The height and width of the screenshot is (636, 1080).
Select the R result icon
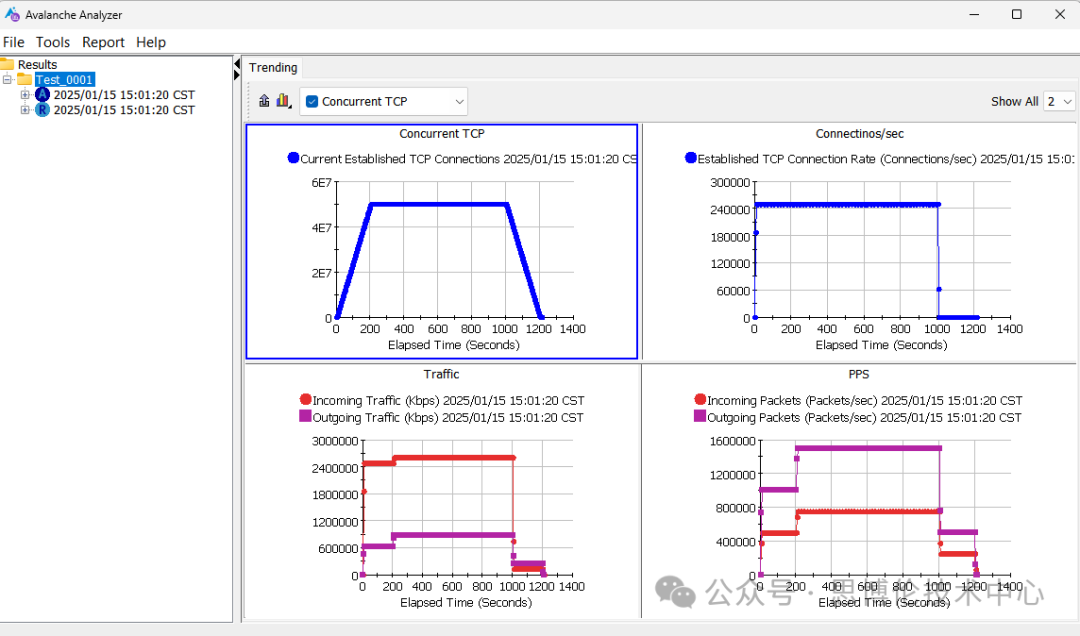pyautogui.click(x=42, y=110)
